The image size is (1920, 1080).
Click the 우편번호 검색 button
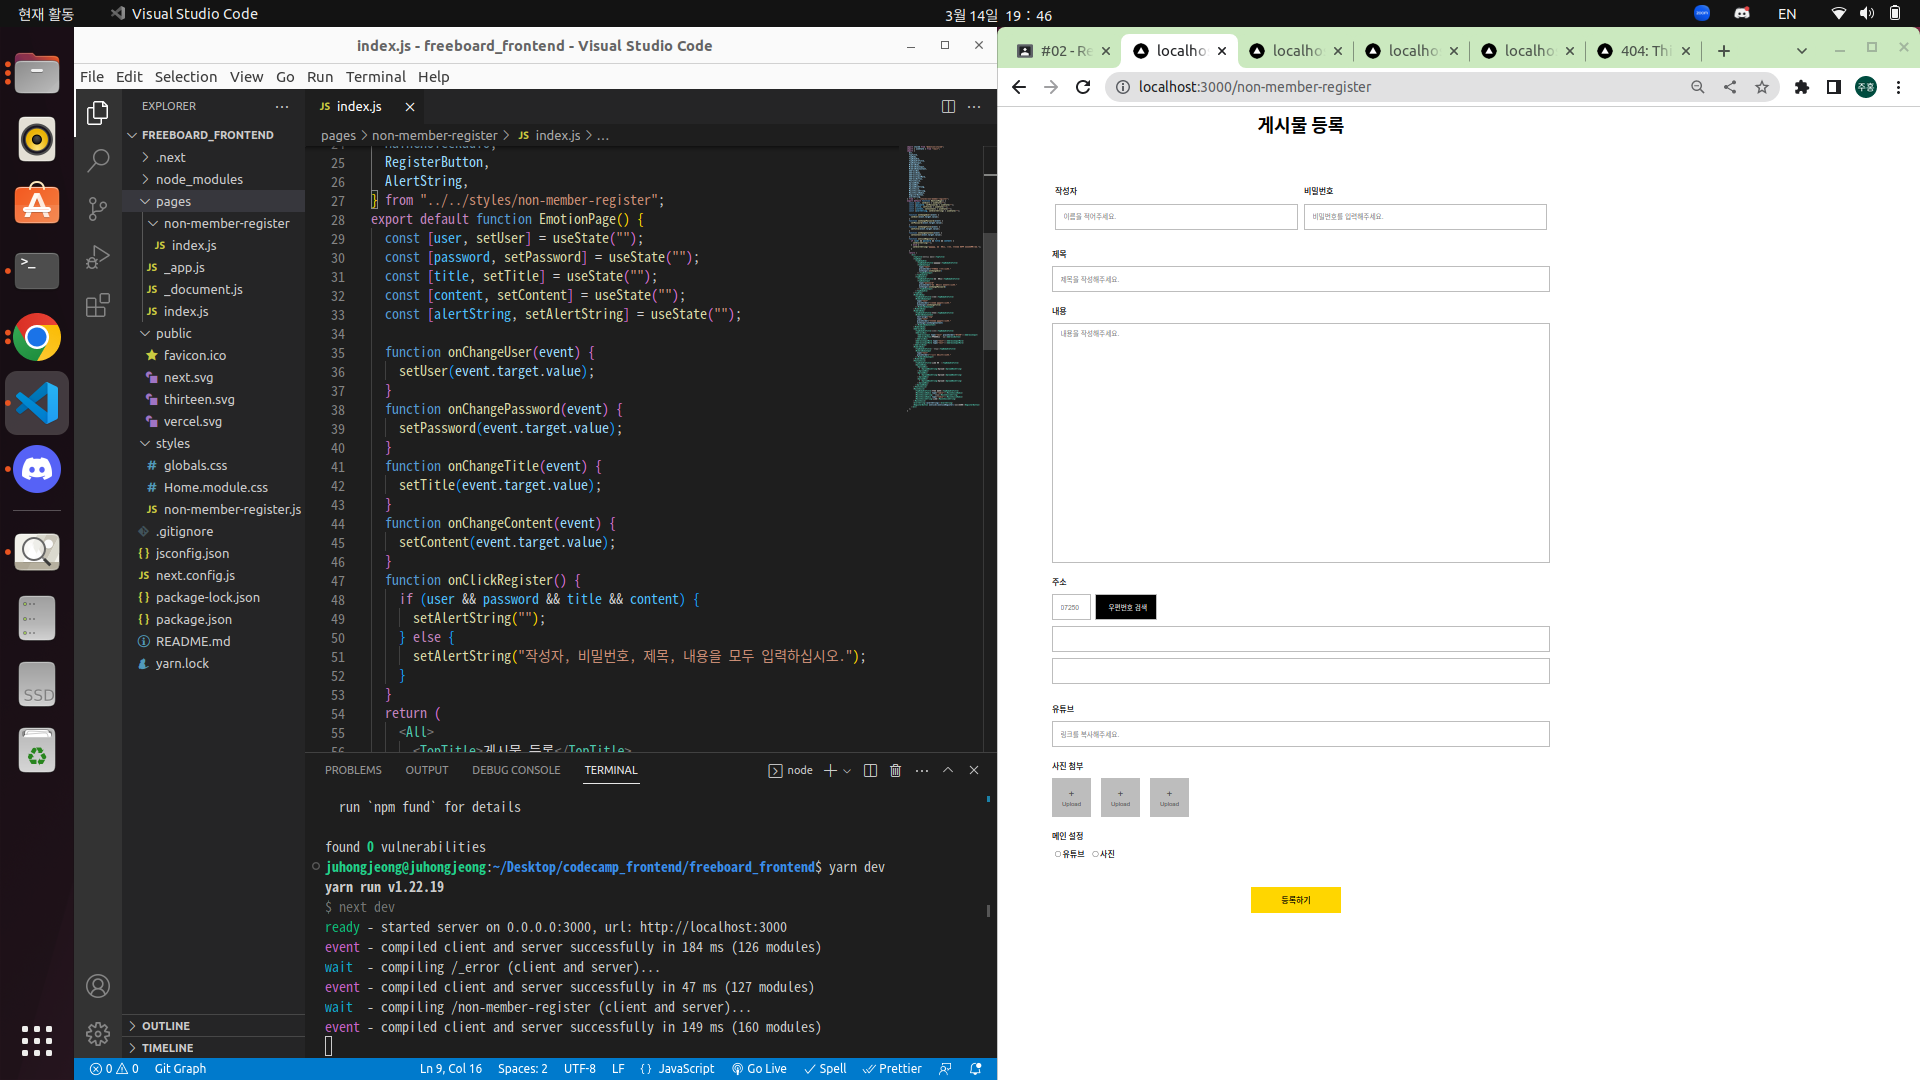pyautogui.click(x=1126, y=607)
